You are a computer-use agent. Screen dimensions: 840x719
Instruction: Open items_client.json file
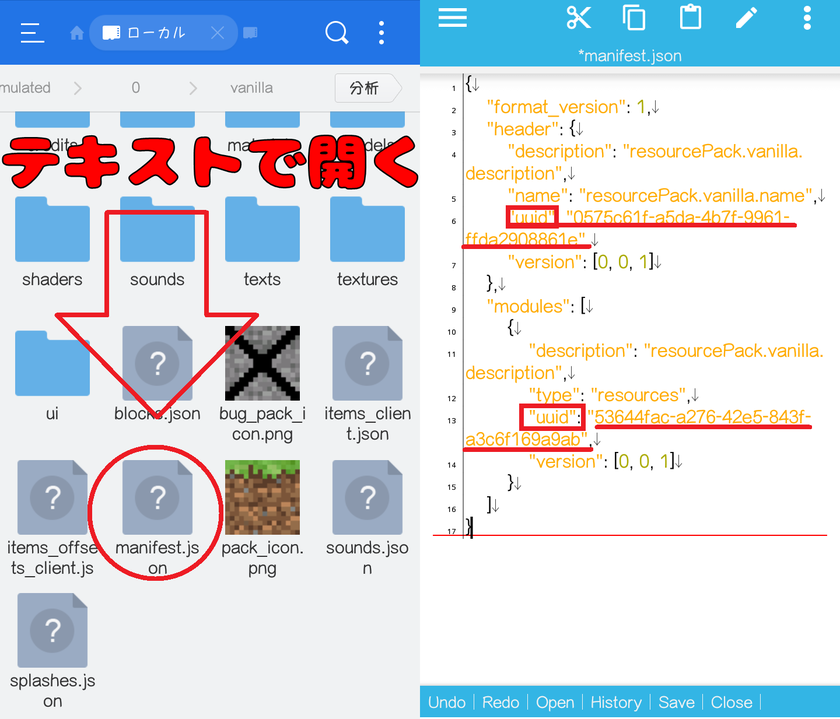pos(368,384)
